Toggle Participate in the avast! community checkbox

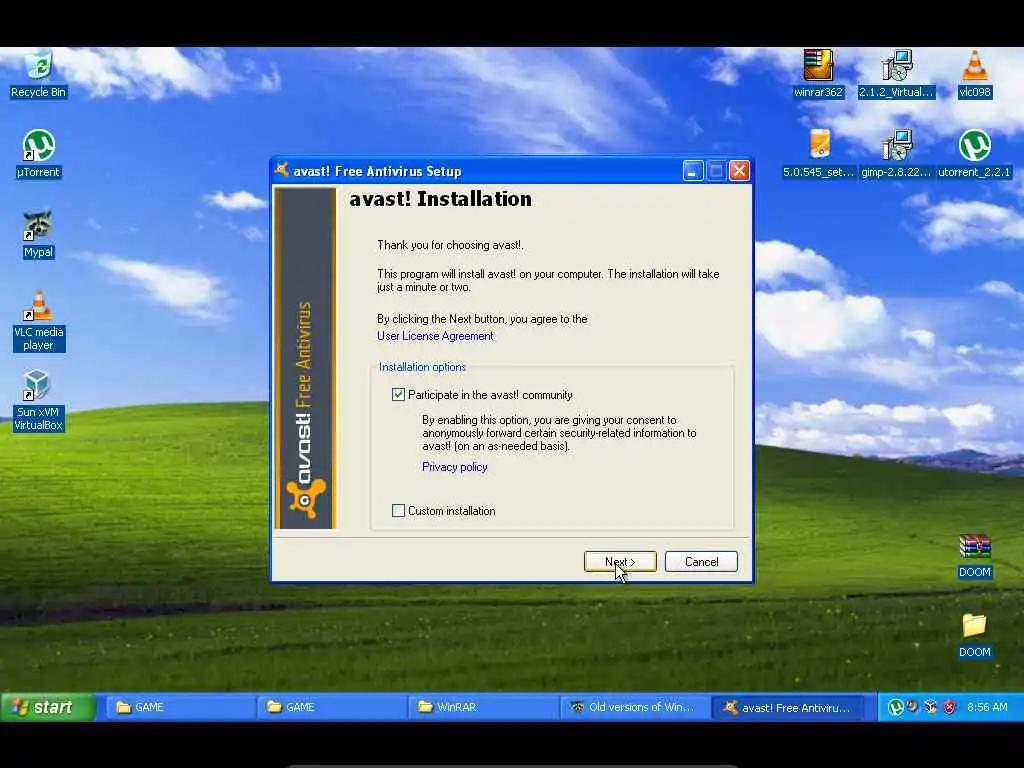(398, 394)
